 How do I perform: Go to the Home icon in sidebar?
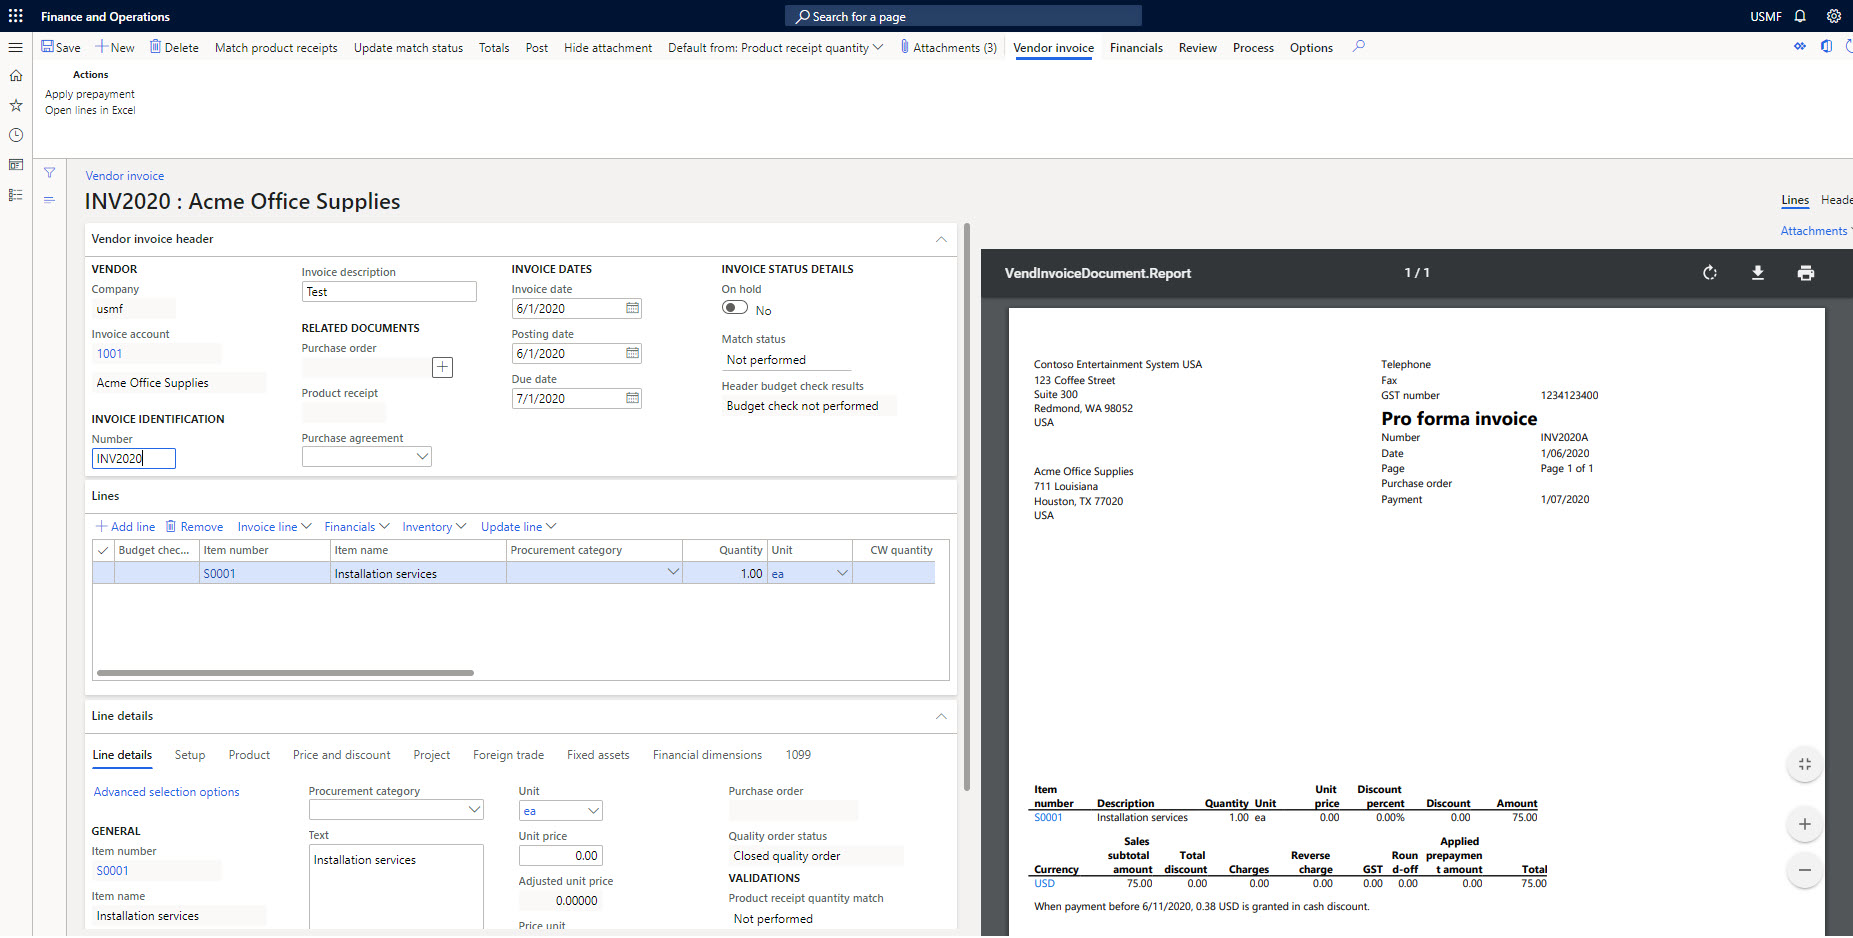click(x=15, y=75)
